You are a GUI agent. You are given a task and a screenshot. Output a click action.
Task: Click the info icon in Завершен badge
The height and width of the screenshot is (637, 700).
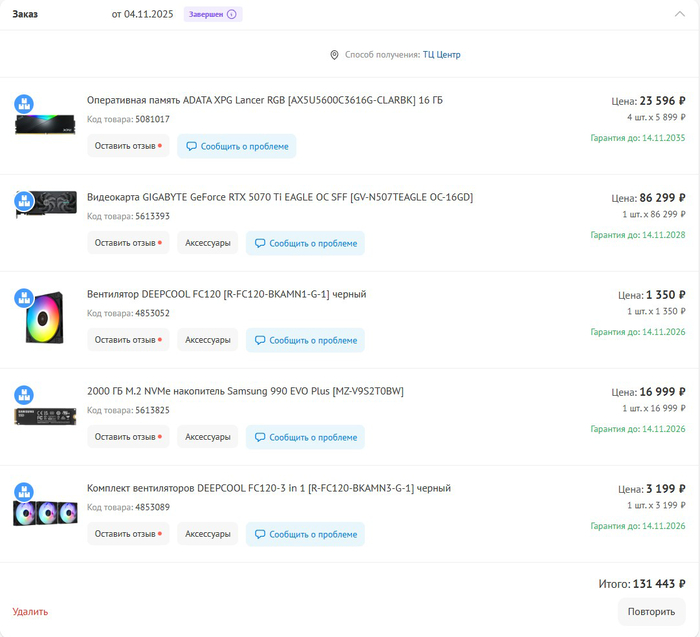(232, 15)
